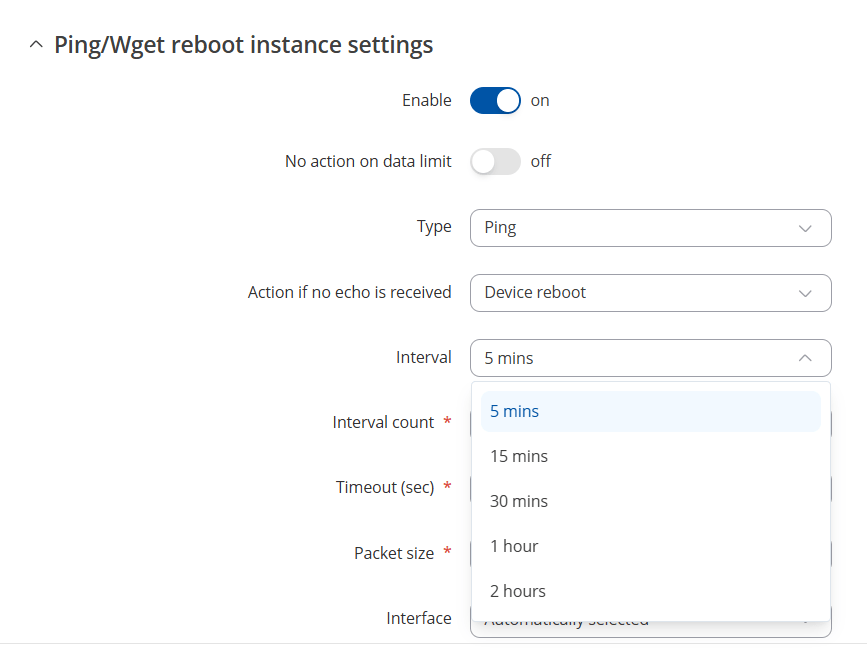Collapse the Ping/Wget reboot instance settings chevron

click(36, 45)
